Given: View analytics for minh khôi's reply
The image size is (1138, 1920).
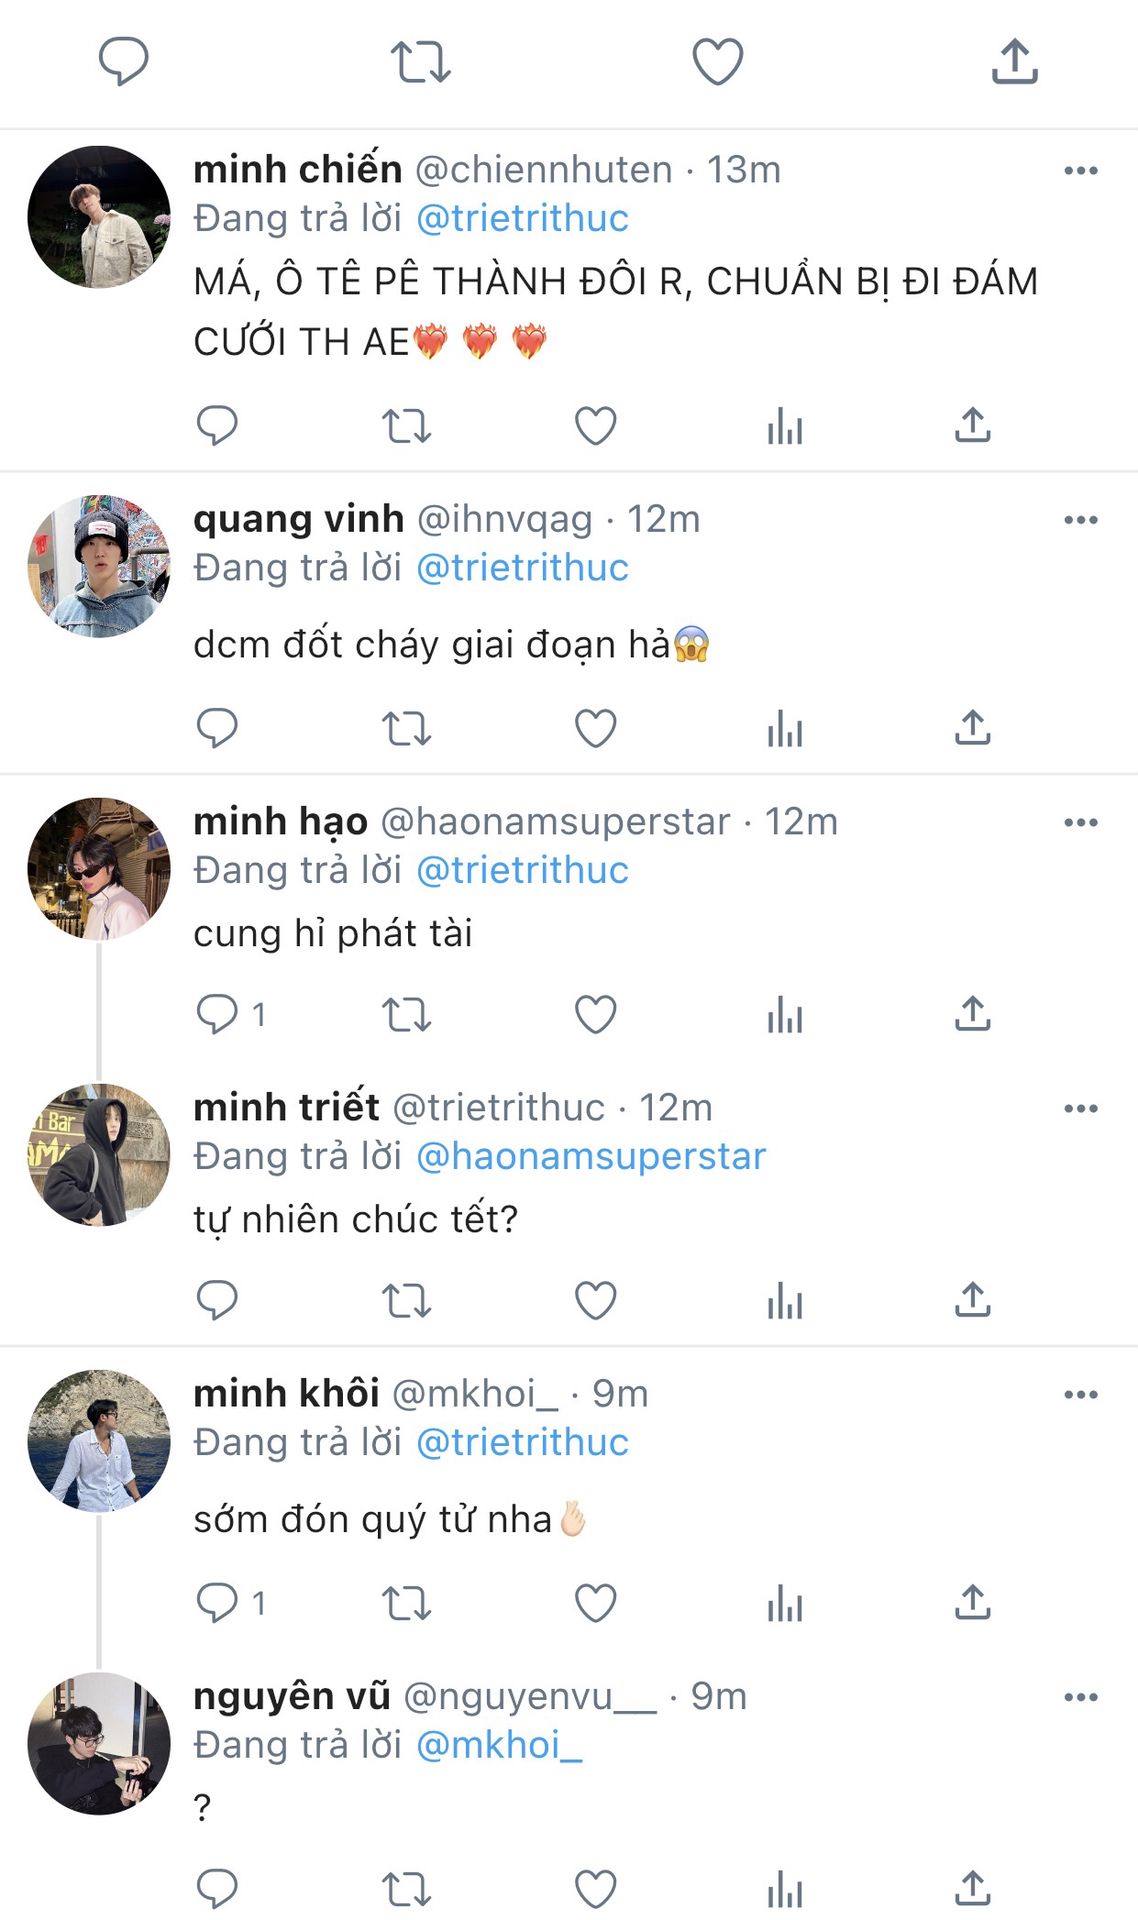Looking at the screenshot, I should pos(785,1603).
